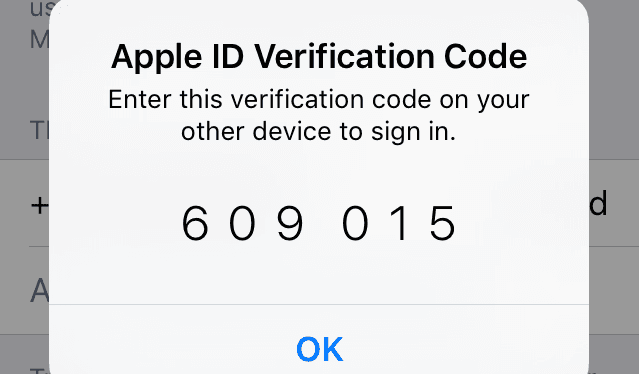Screen dimensions: 639x374
Task: Click the word Verification in the title
Action: 344,56
